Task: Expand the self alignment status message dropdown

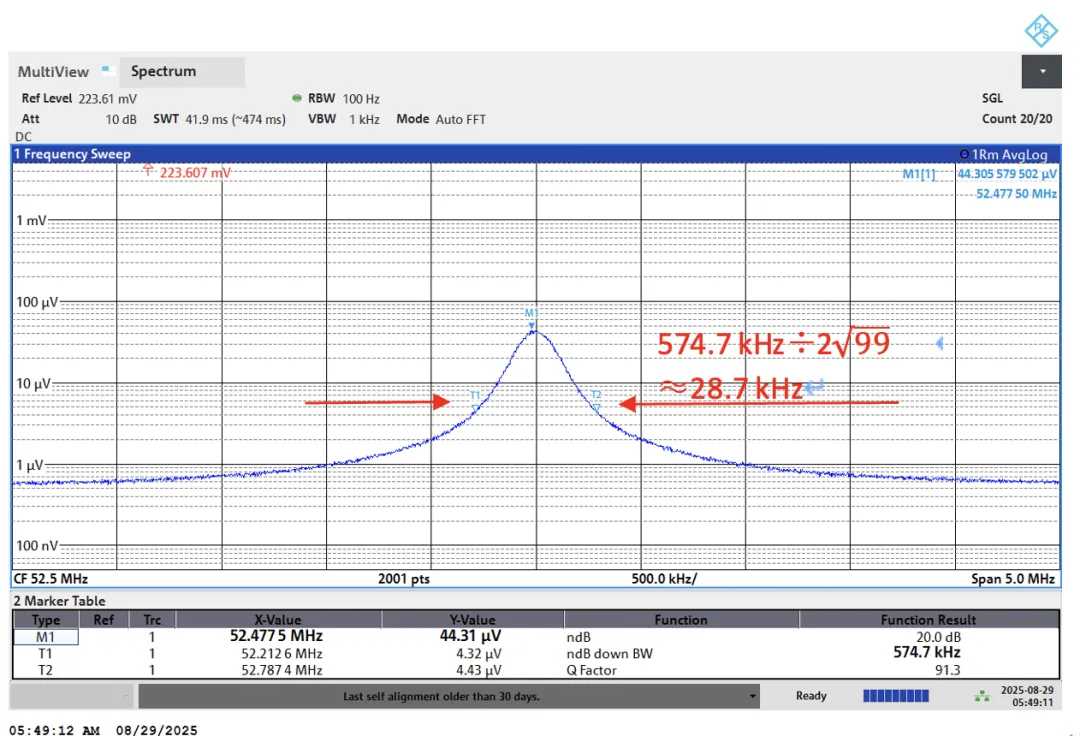Action: point(752,696)
